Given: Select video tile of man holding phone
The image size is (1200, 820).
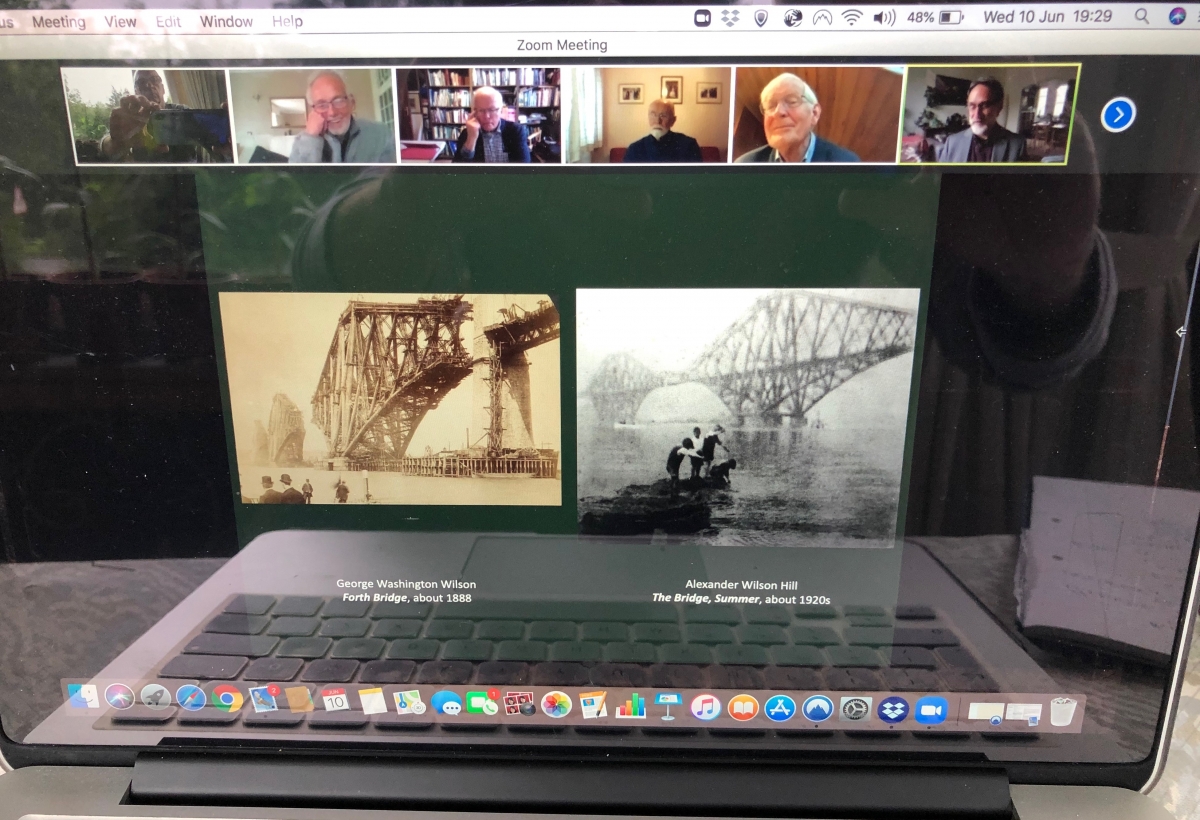Looking at the screenshot, I should pyautogui.click(x=147, y=115).
